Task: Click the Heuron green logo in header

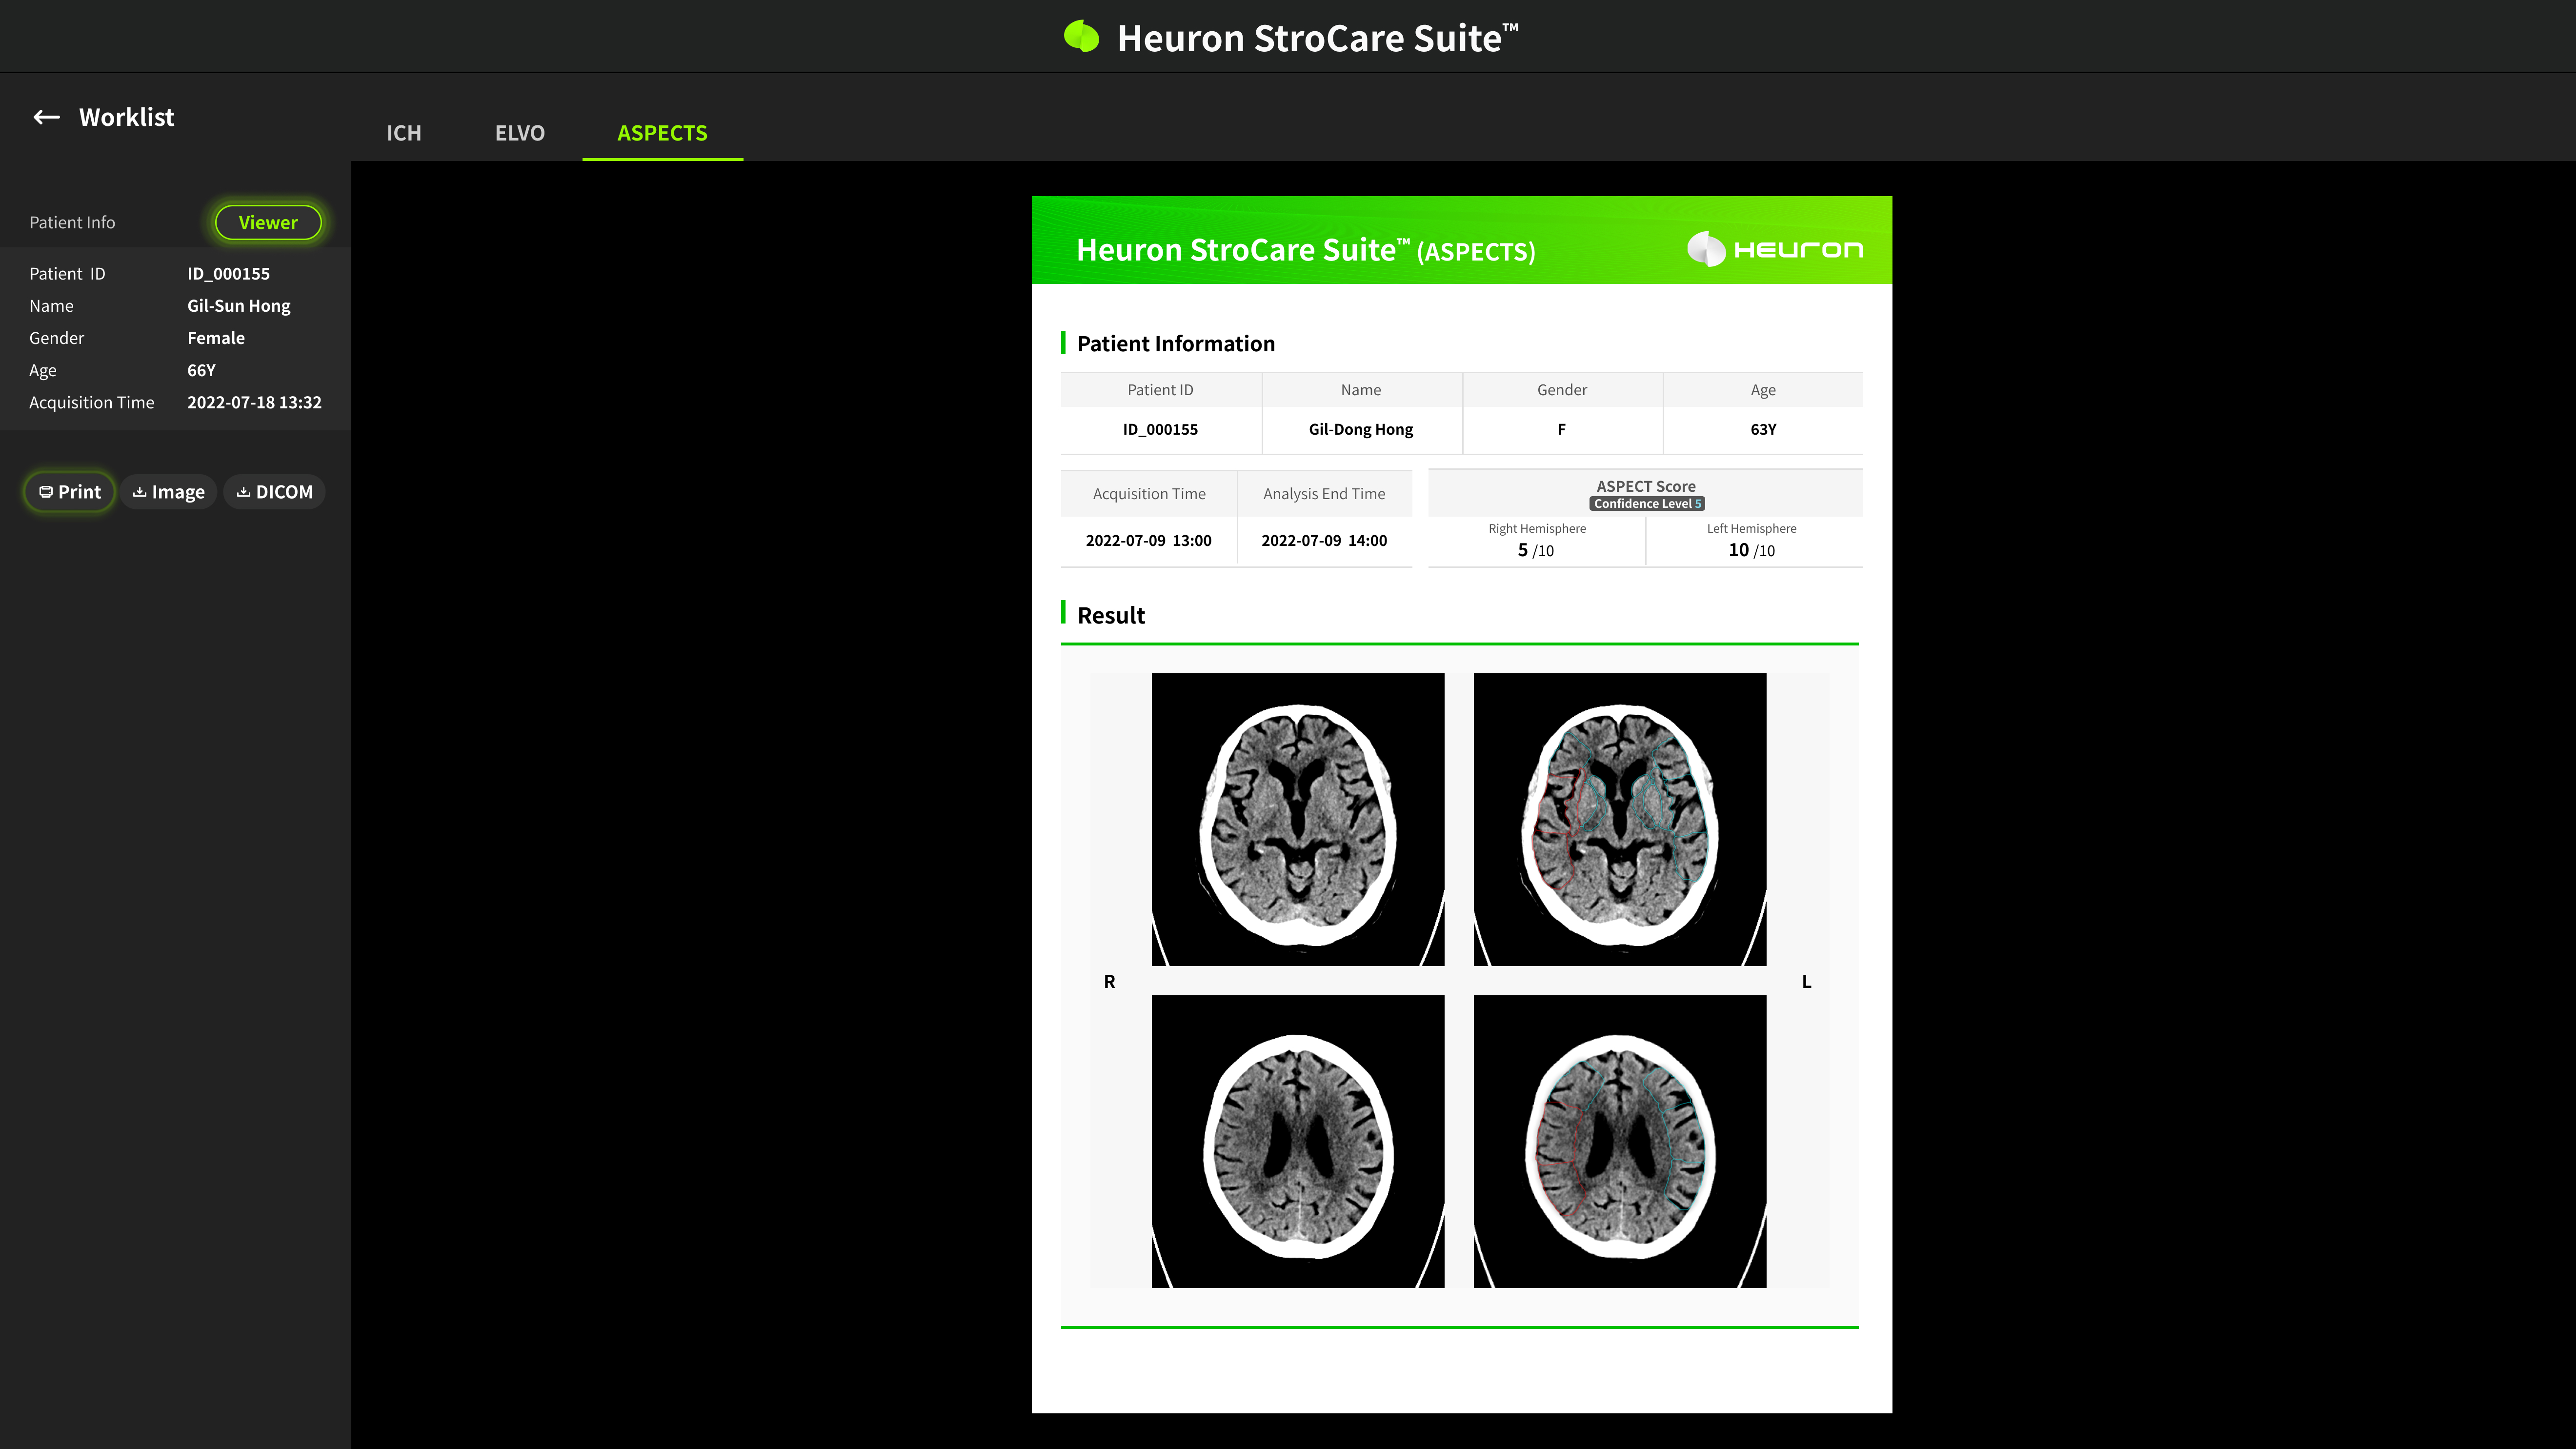Action: pos(1081,36)
